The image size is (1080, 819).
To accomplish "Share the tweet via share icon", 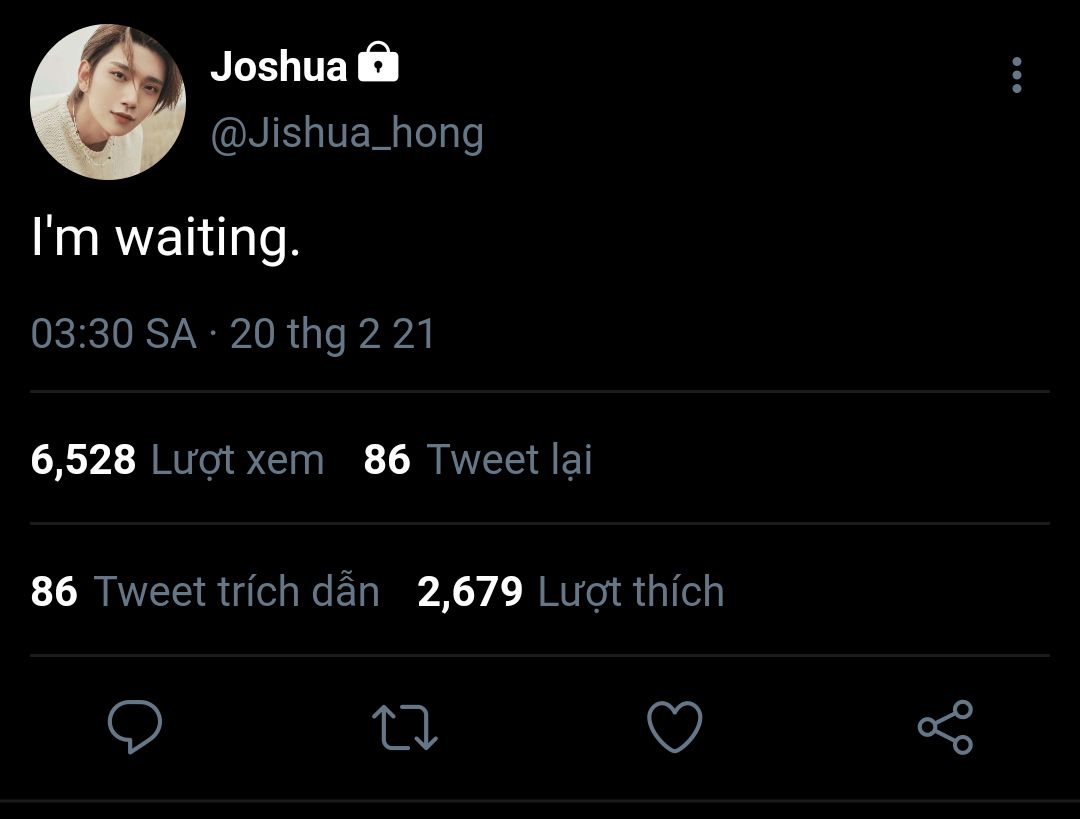I will coord(945,727).
